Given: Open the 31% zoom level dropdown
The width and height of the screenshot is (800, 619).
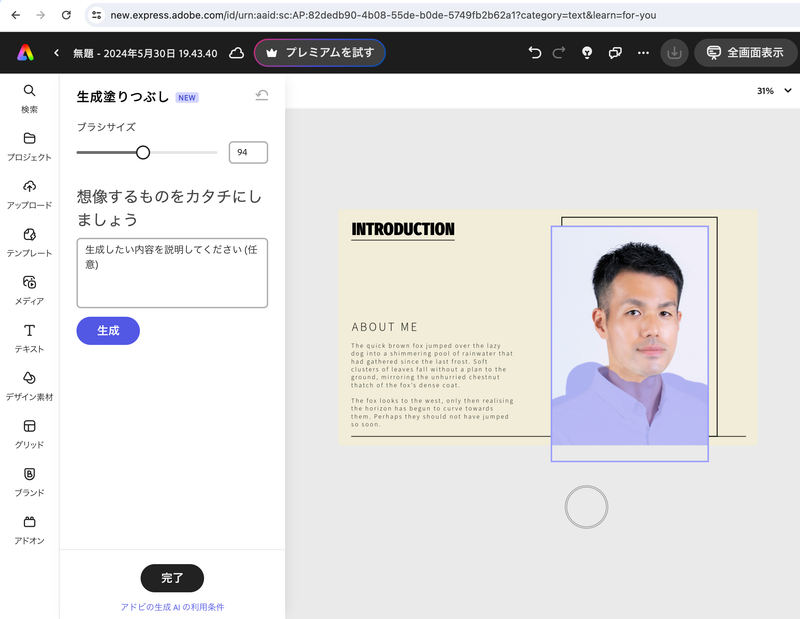Looking at the screenshot, I should coord(768,90).
